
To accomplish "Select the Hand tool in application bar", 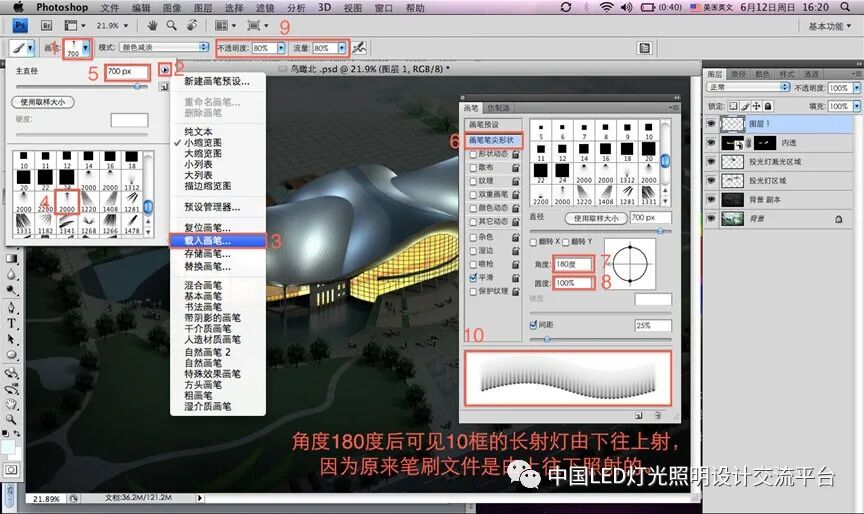I will point(153,25).
